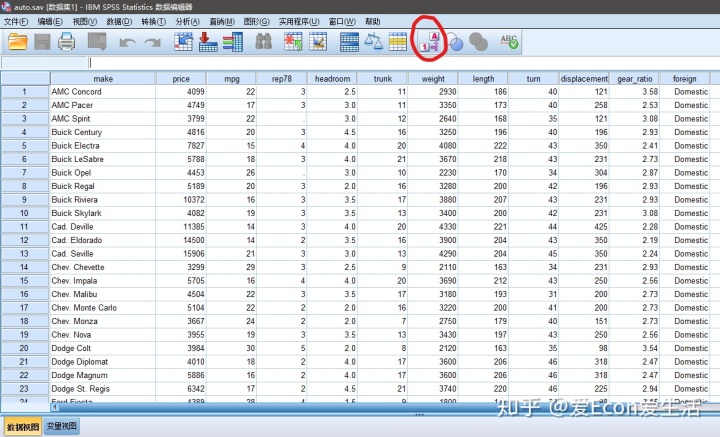Select the displacement column header
Image resolution: width=720 pixels, height=437 pixels.
(584, 78)
